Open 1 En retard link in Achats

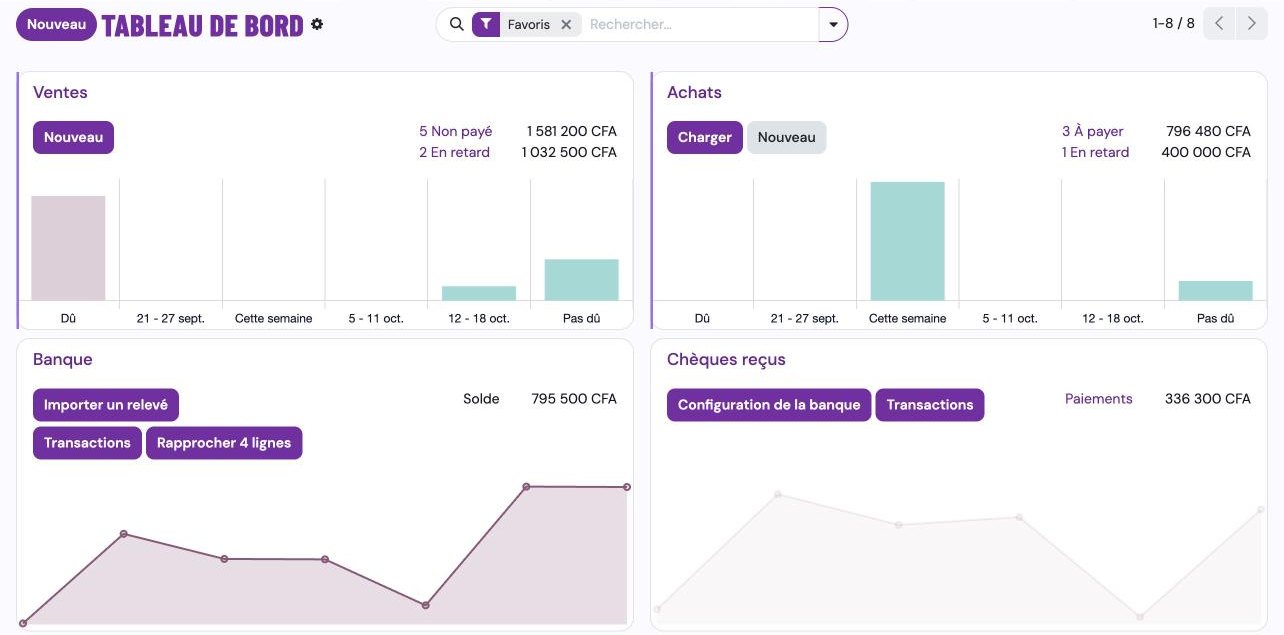1095,152
